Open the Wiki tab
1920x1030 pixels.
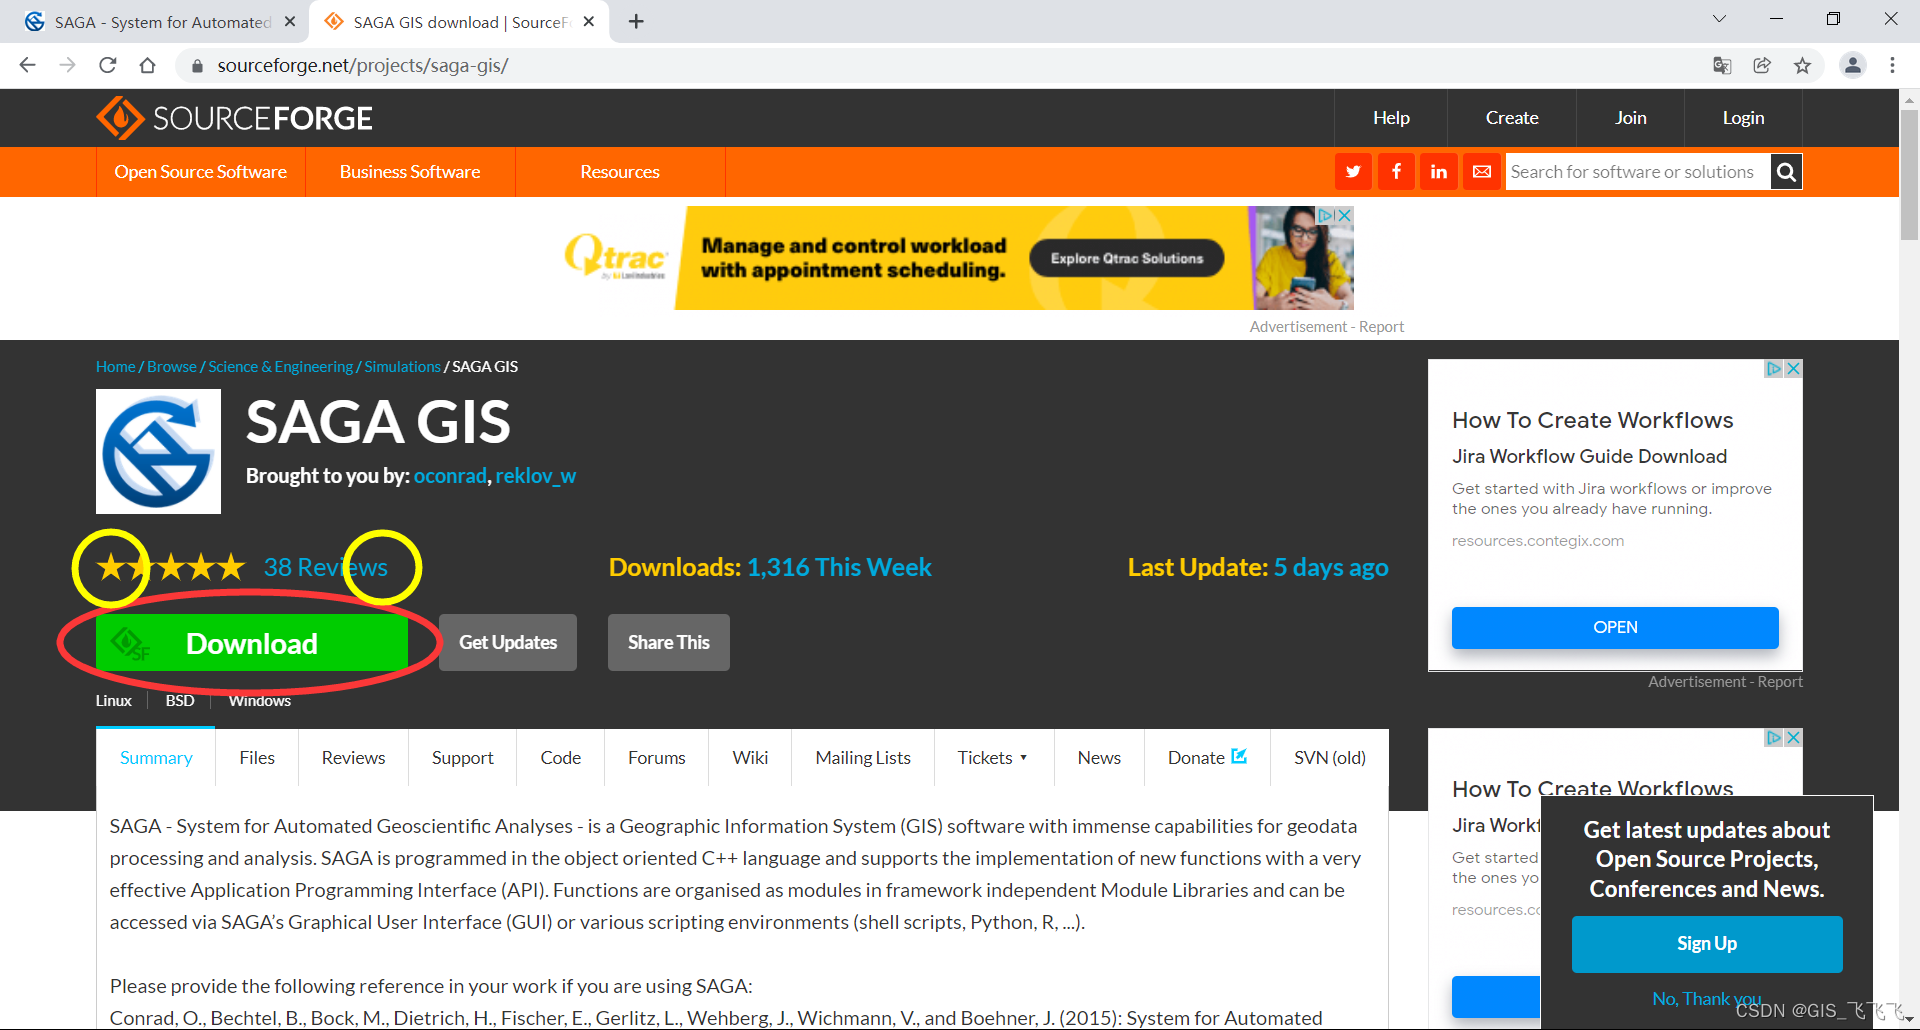pos(750,758)
